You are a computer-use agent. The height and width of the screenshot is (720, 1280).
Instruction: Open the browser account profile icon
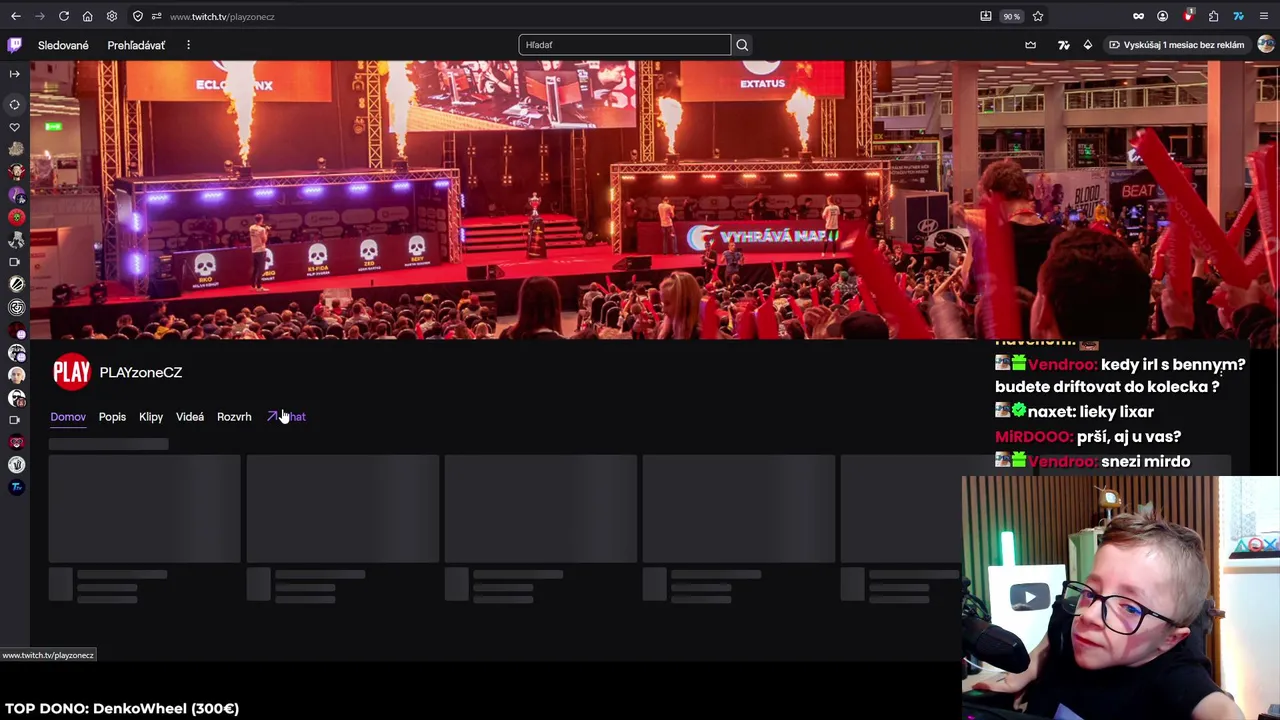point(1162,16)
